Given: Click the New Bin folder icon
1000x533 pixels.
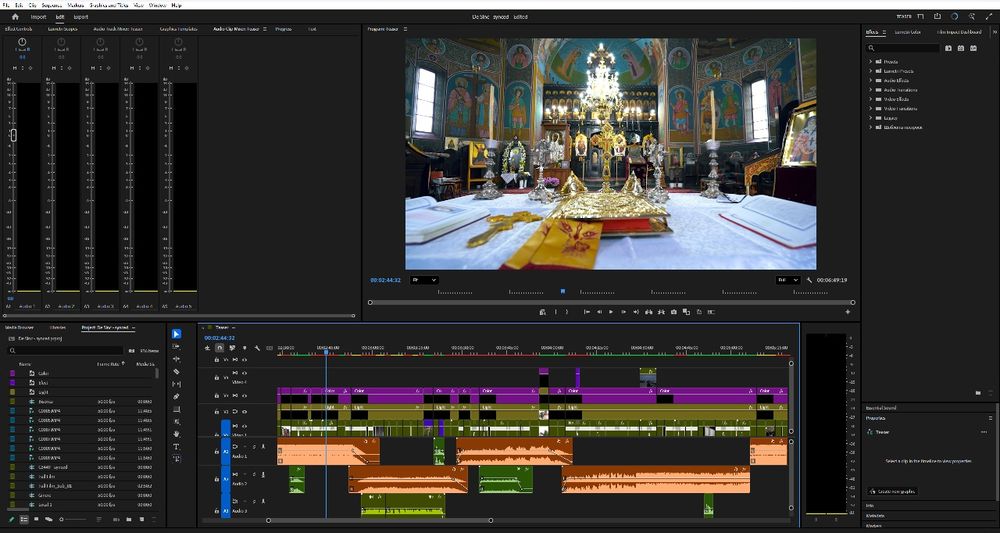Looking at the screenshot, I should 129,520.
